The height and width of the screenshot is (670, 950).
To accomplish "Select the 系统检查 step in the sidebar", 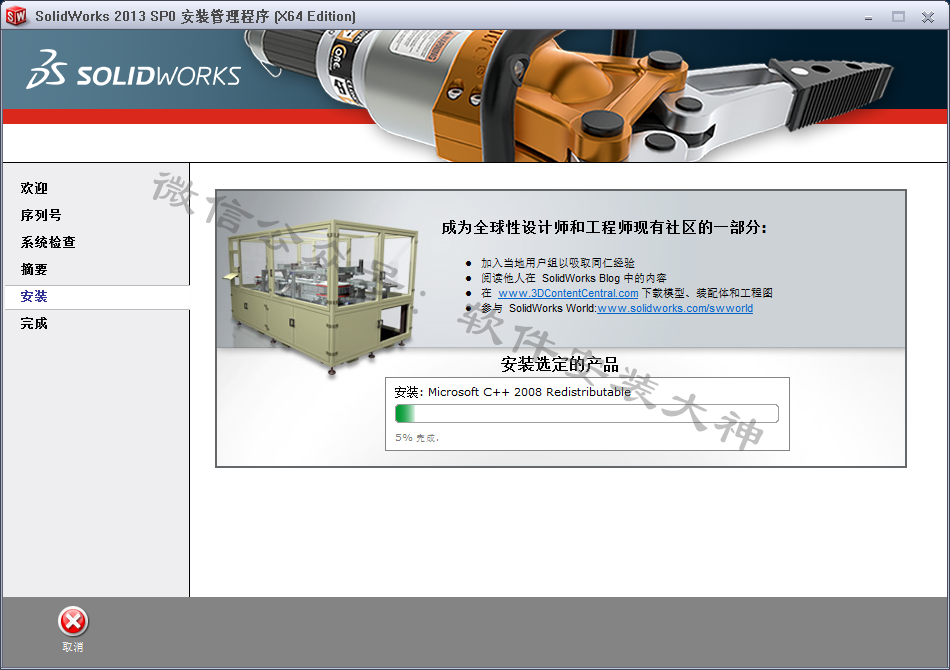I will pos(48,242).
